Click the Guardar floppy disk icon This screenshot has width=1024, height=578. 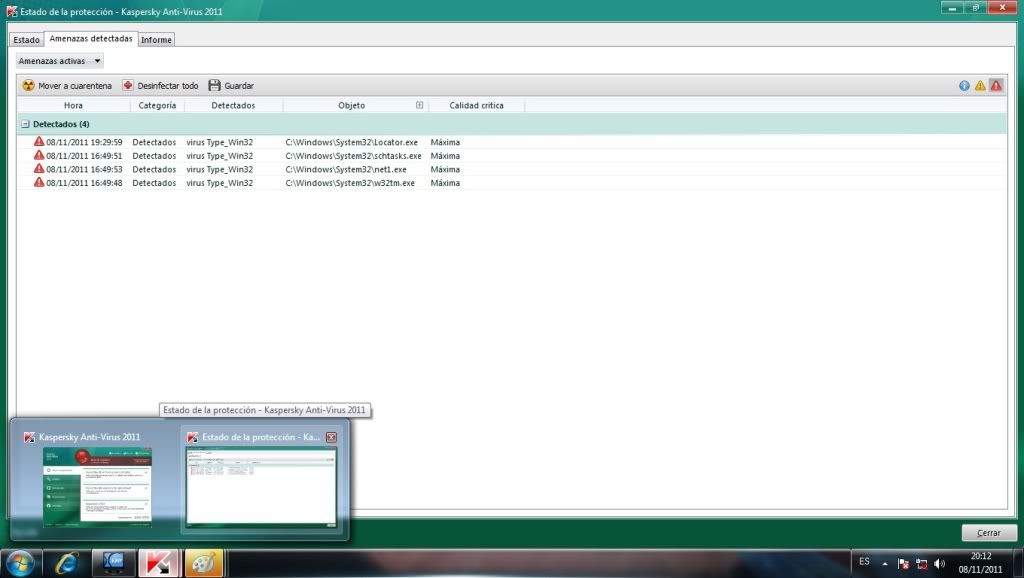click(214, 86)
